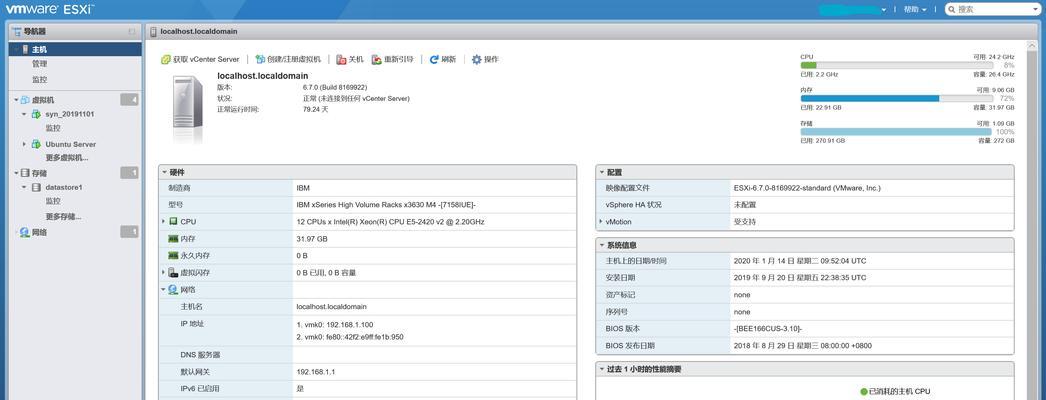Expand the vMotion row
The width and height of the screenshot is (1046, 400).
tap(600, 221)
